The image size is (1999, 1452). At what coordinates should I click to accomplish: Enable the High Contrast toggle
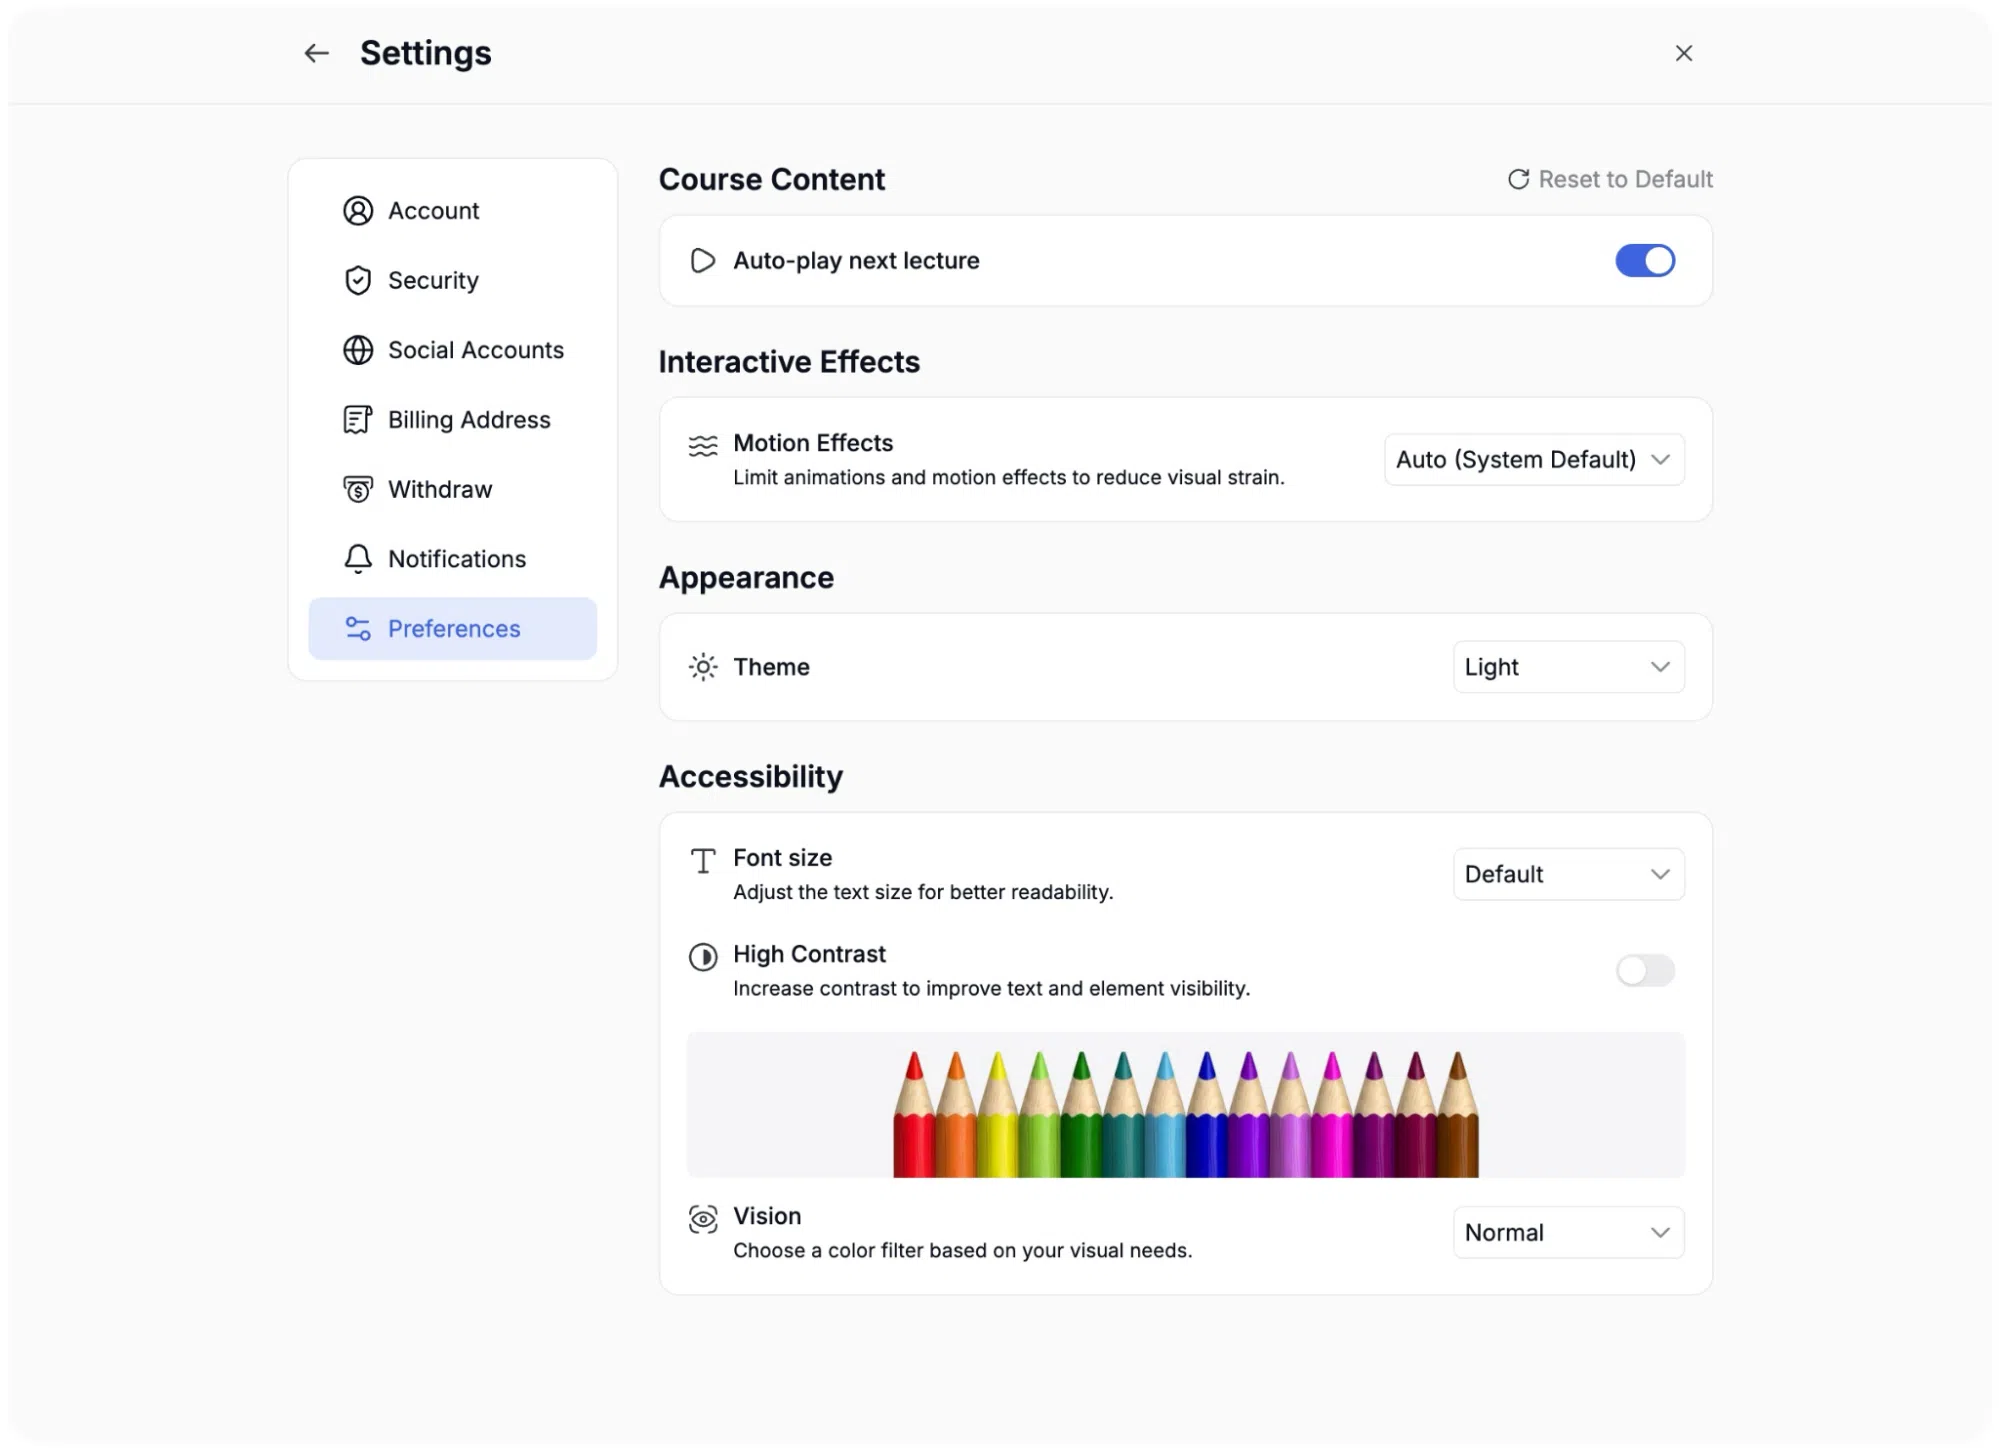click(1644, 970)
